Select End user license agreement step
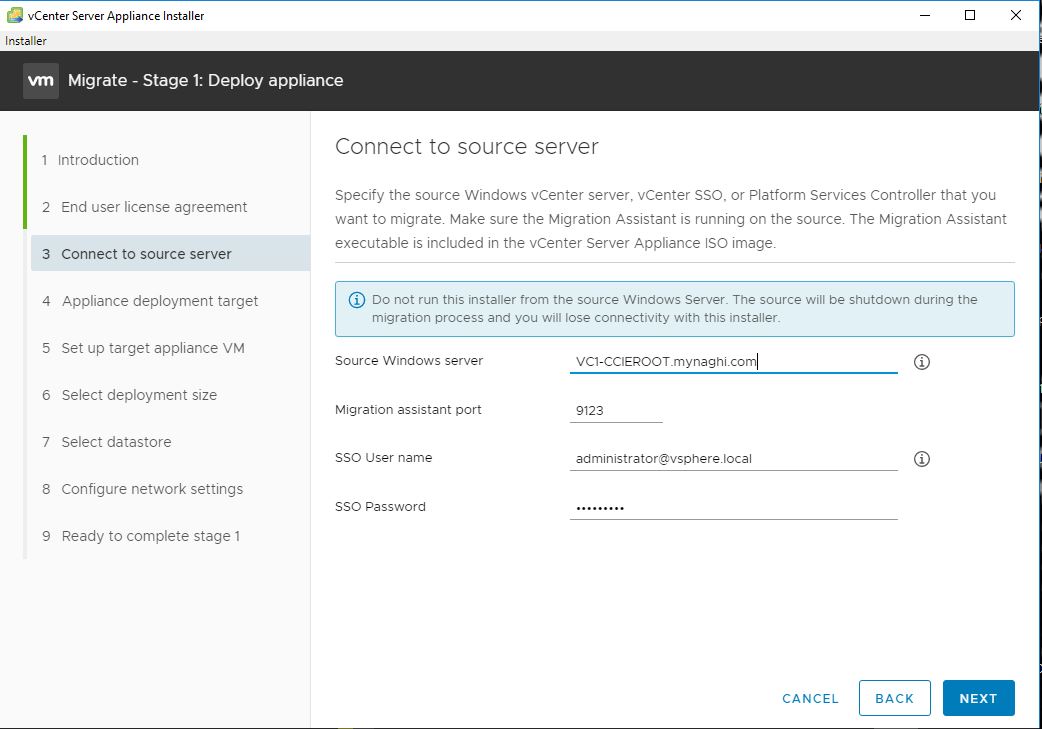 [154, 207]
